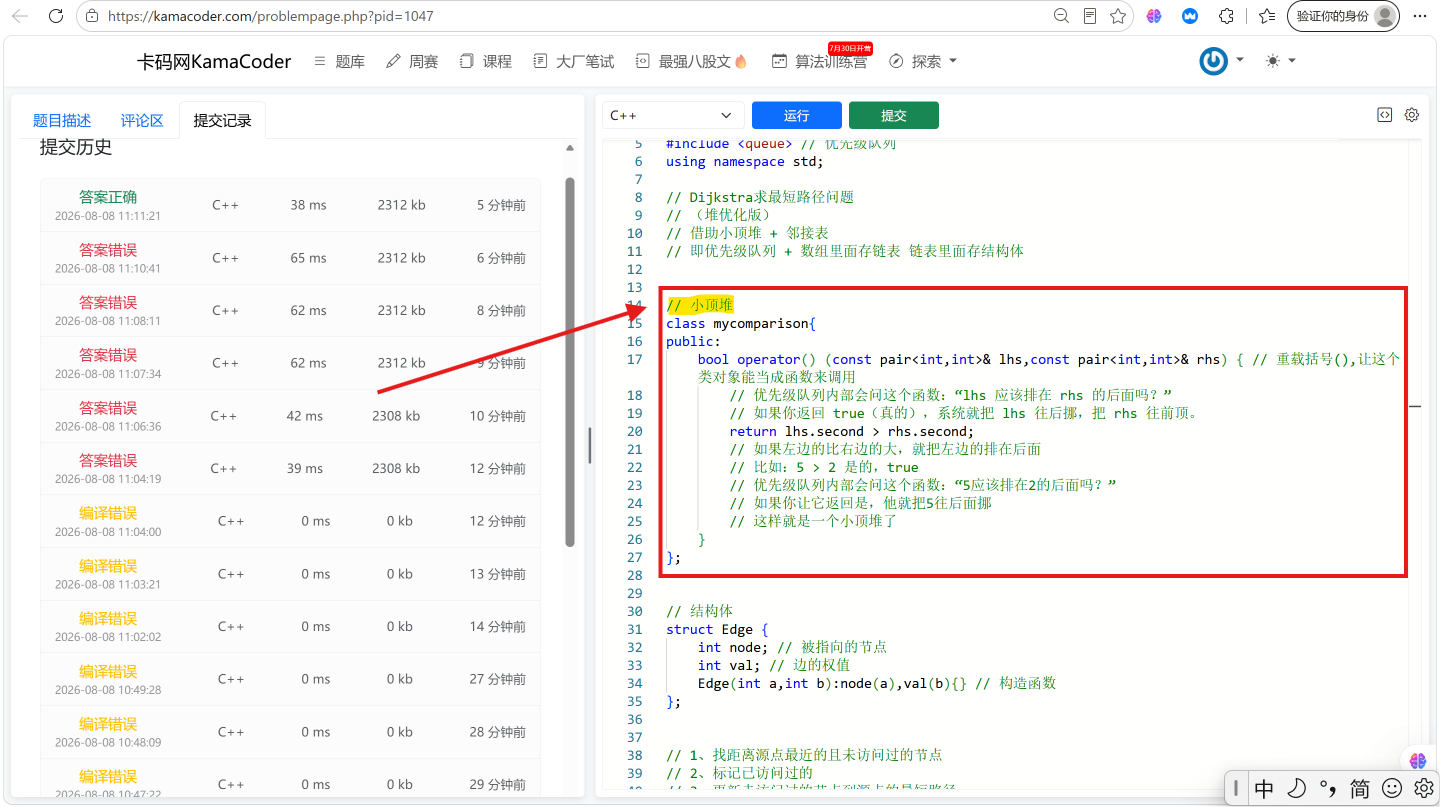Open the 答案错误 submission at 11:04:19
This screenshot has height=807, width=1440.
click(x=290, y=468)
